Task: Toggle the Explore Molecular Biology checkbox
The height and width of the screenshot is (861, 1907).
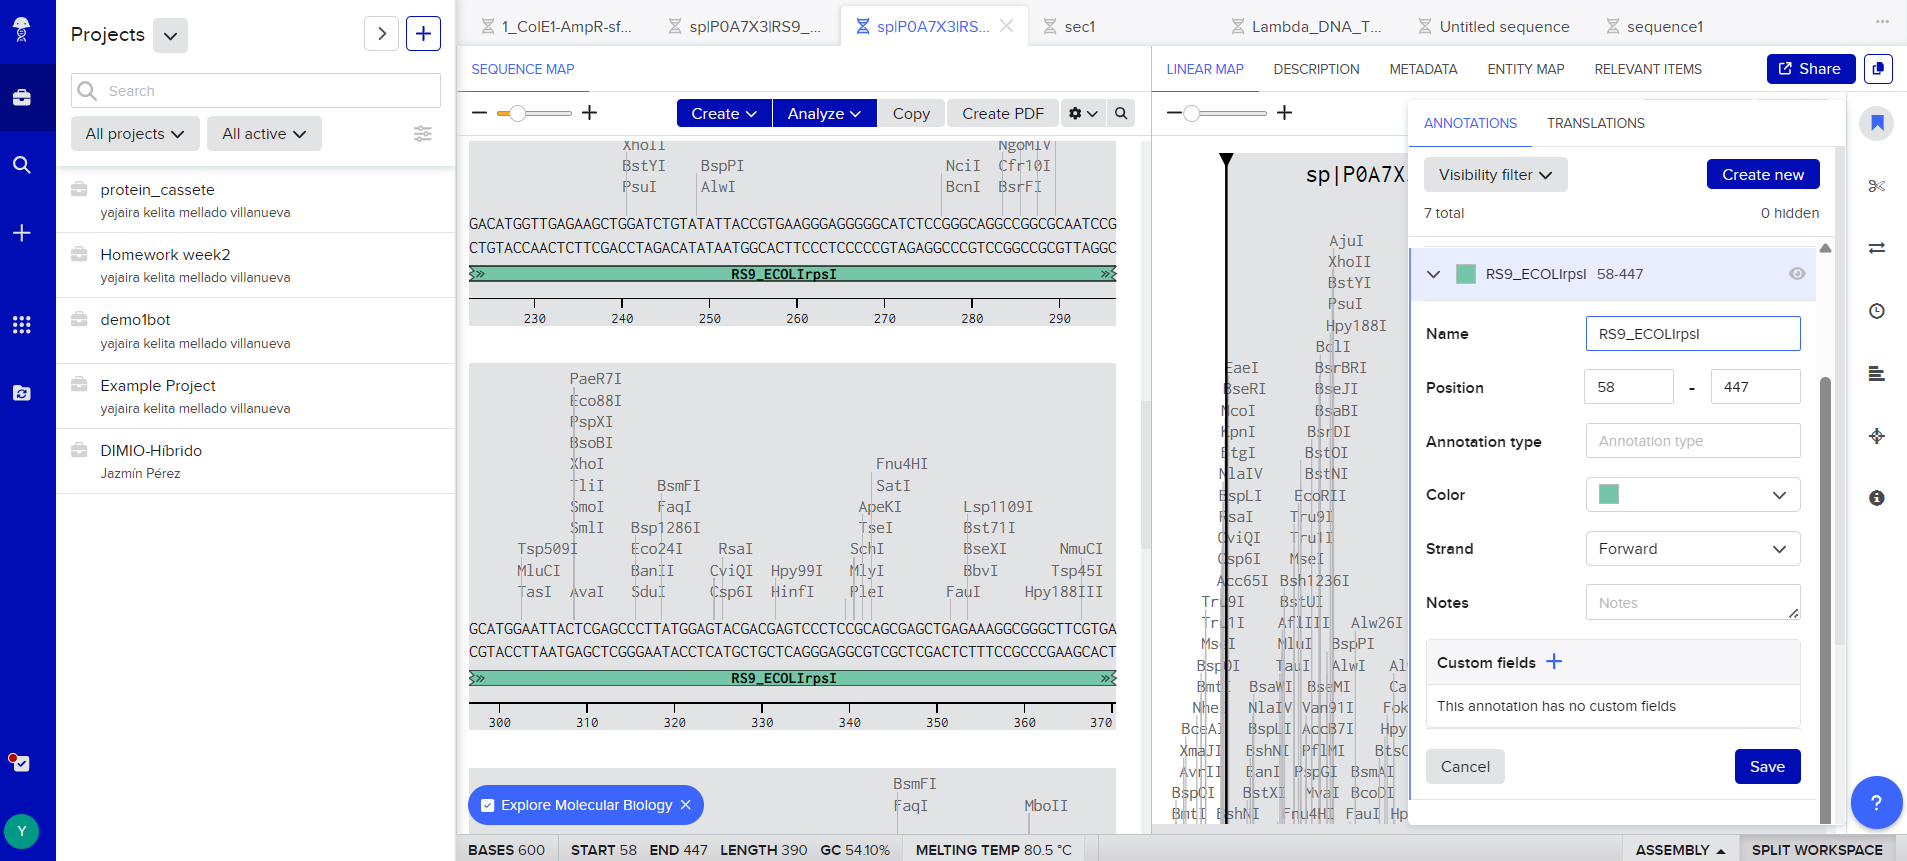Action: 488,805
